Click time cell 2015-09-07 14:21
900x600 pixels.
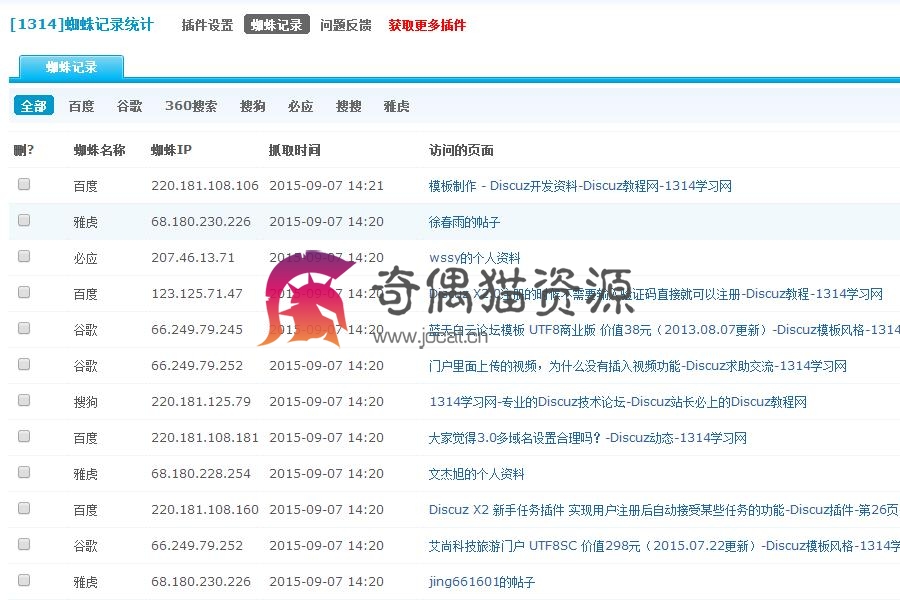(x=326, y=186)
